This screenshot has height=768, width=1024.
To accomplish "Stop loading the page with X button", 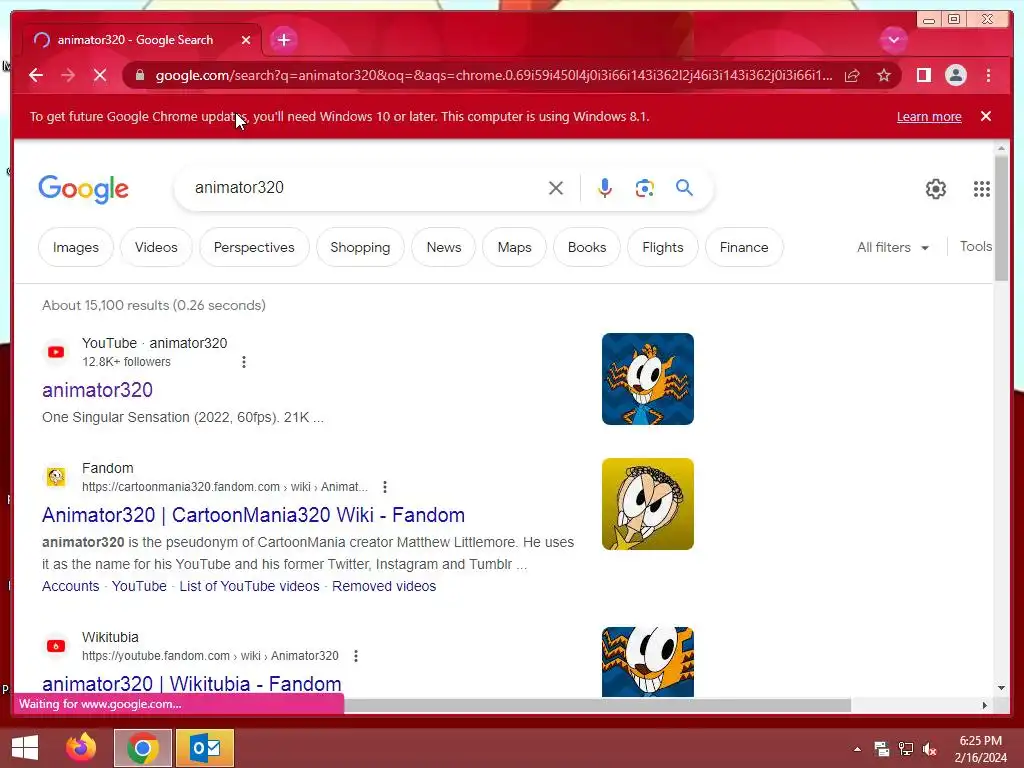I will tap(100, 75).
